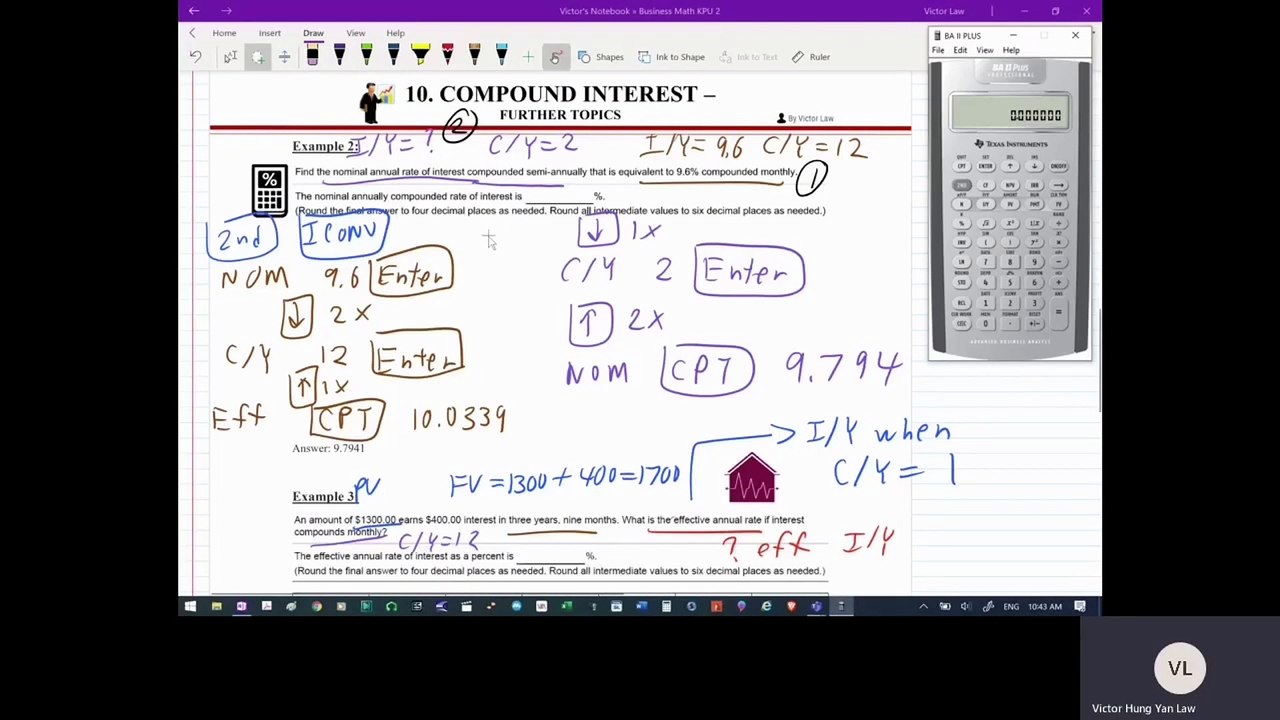Hit the CPT key on the calculator
The height and width of the screenshot is (720, 1280).
point(961,166)
